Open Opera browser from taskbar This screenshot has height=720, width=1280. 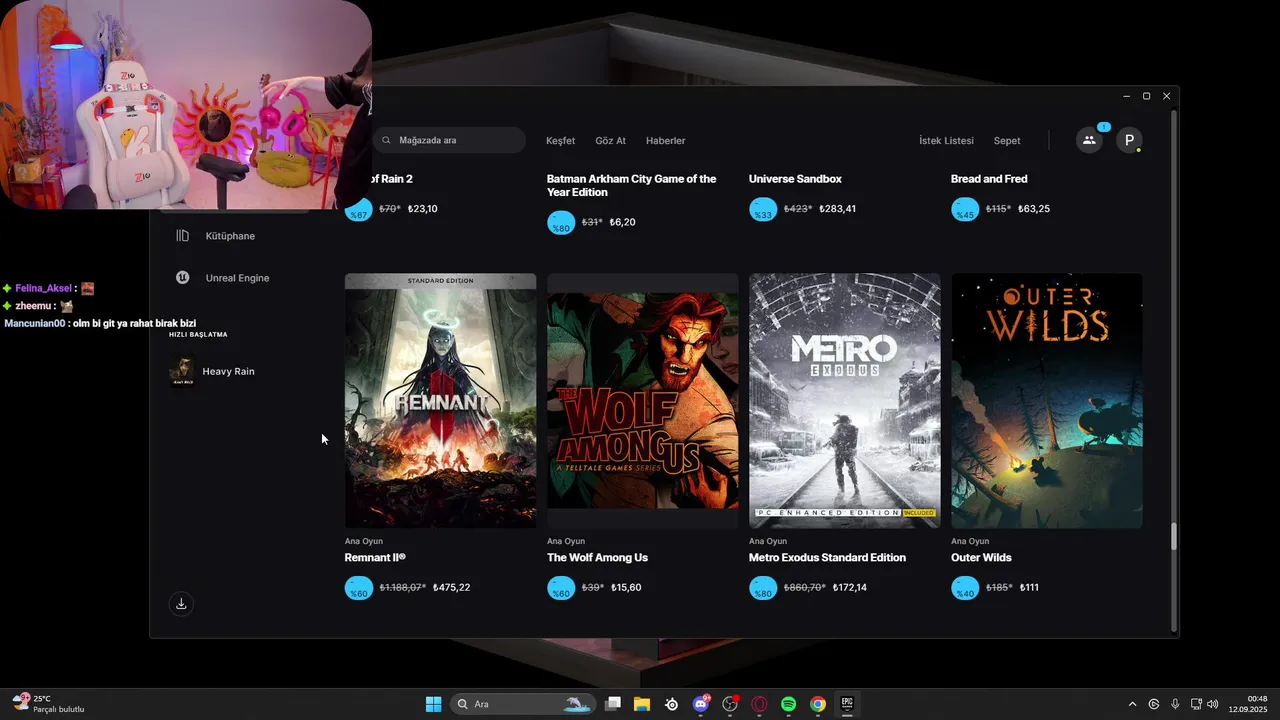759,704
